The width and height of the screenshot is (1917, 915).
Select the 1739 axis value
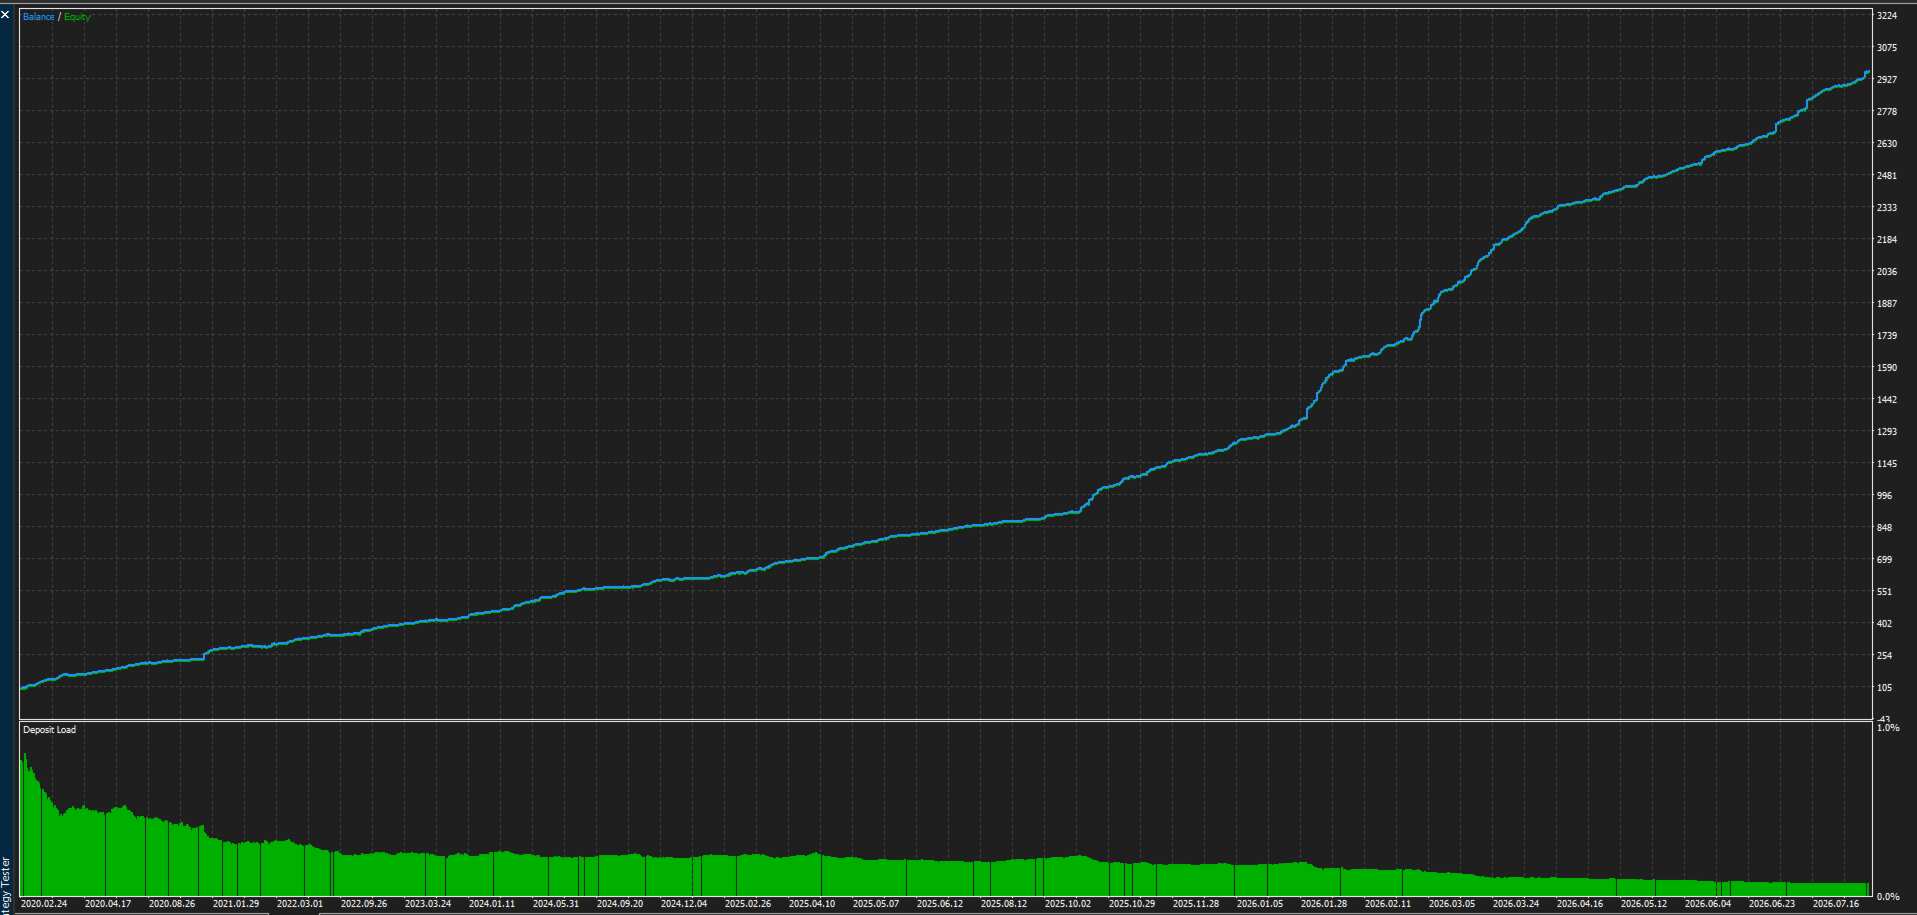click(x=1887, y=336)
